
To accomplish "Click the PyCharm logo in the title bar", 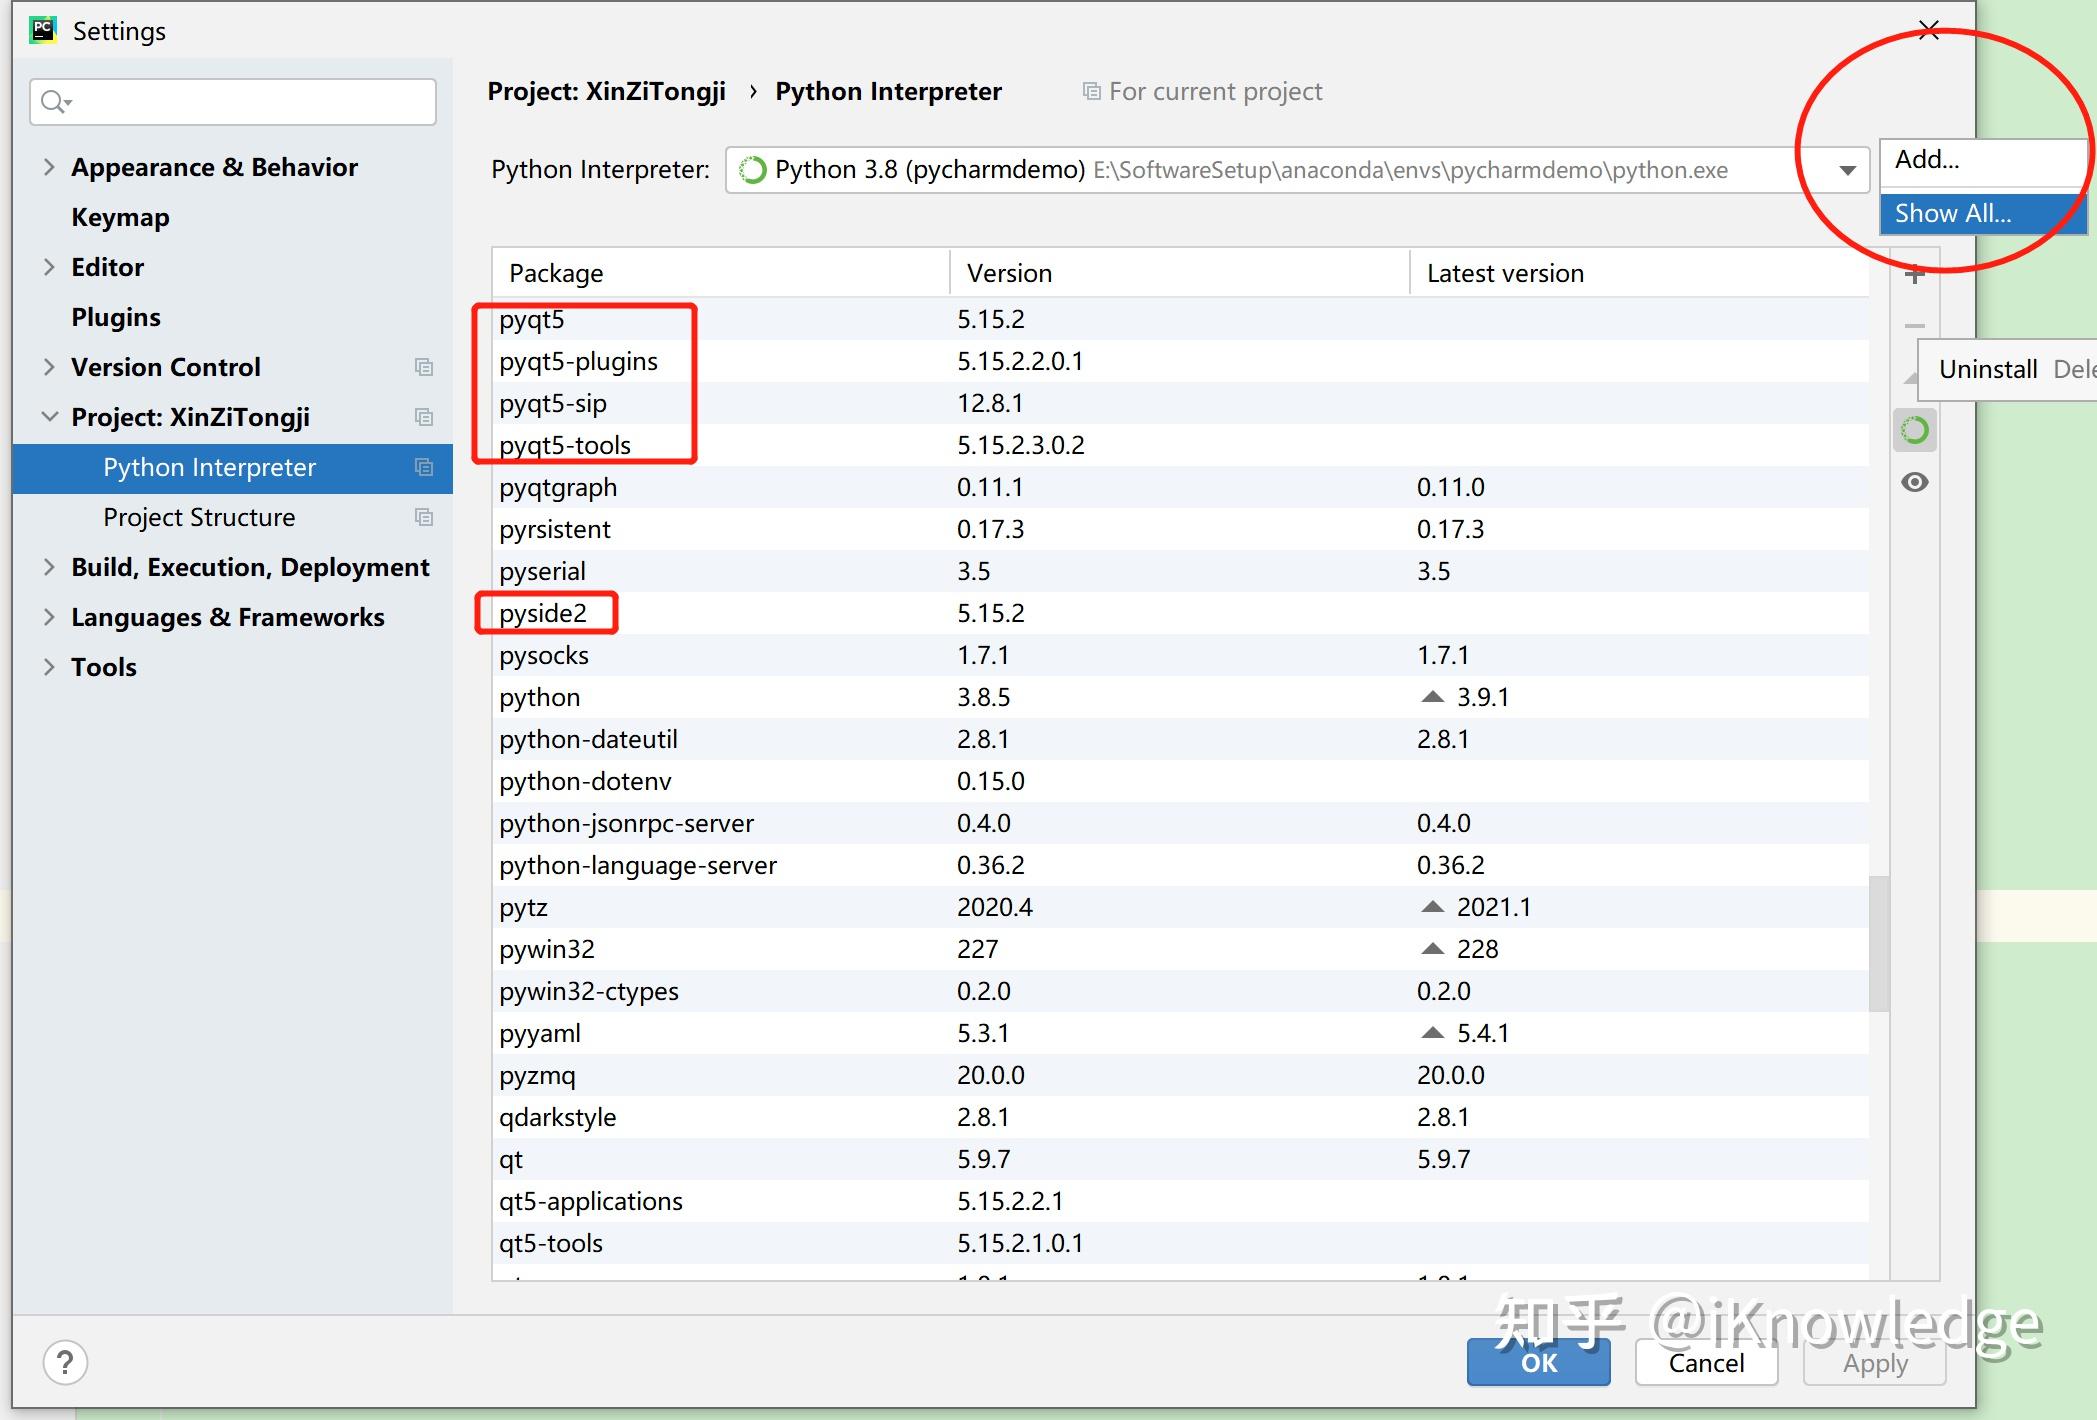I will (x=41, y=29).
